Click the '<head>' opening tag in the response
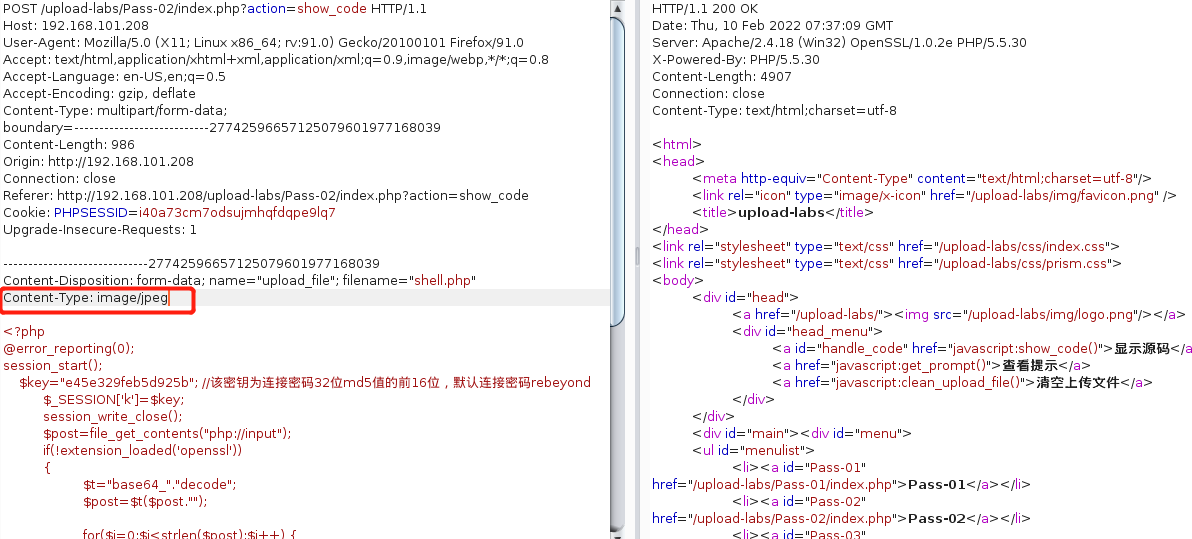This screenshot has width=1192, height=539. [x=678, y=161]
